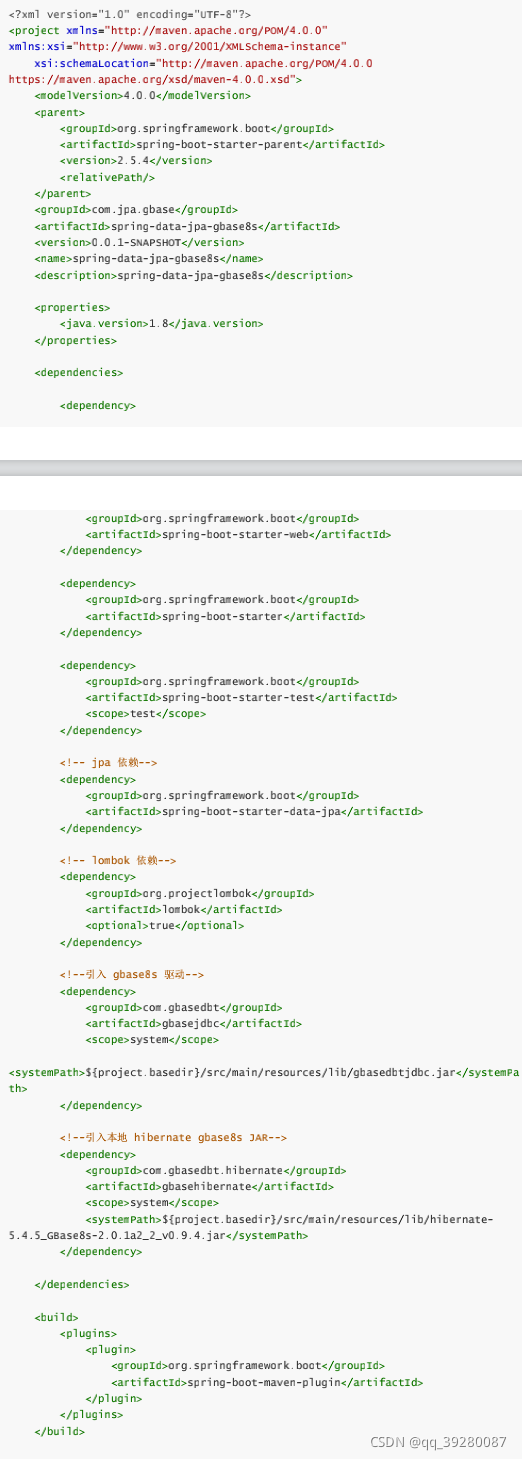Click the spring-boot-starter-data-jpa artifactId line
The image size is (522, 1460).
click(x=254, y=812)
